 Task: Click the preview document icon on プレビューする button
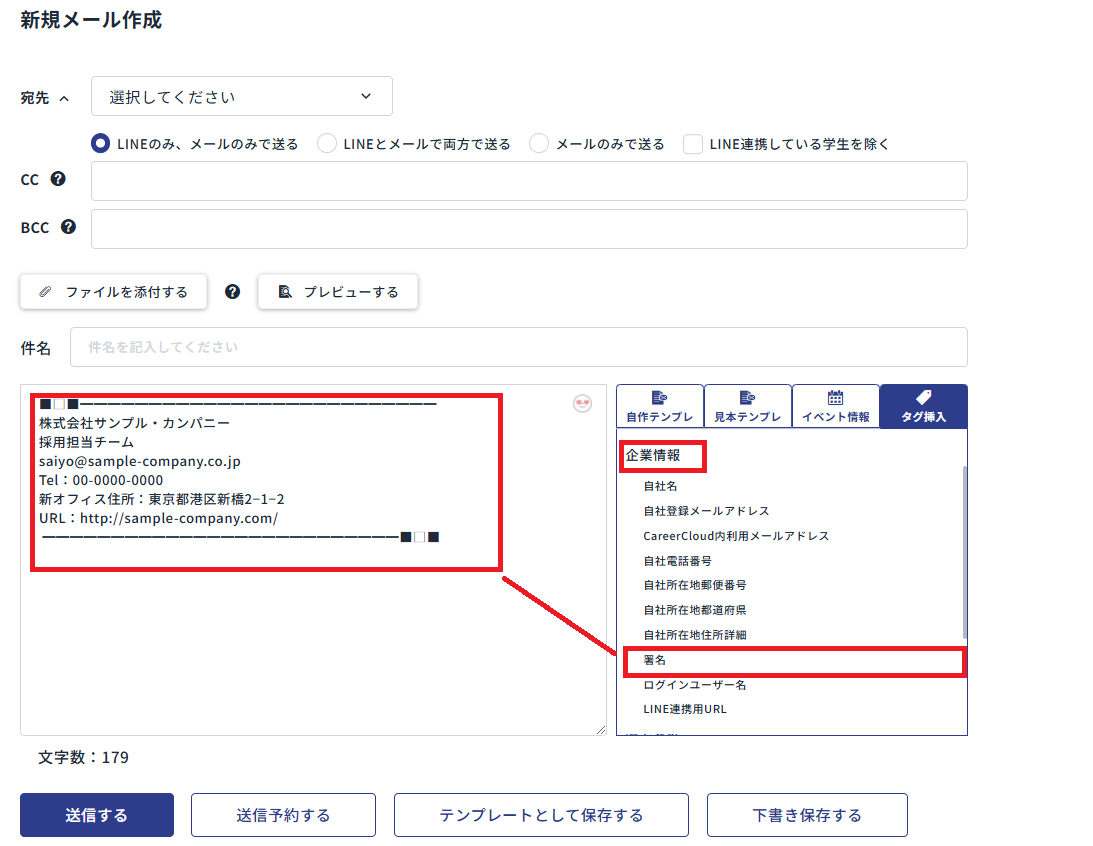pos(283,291)
